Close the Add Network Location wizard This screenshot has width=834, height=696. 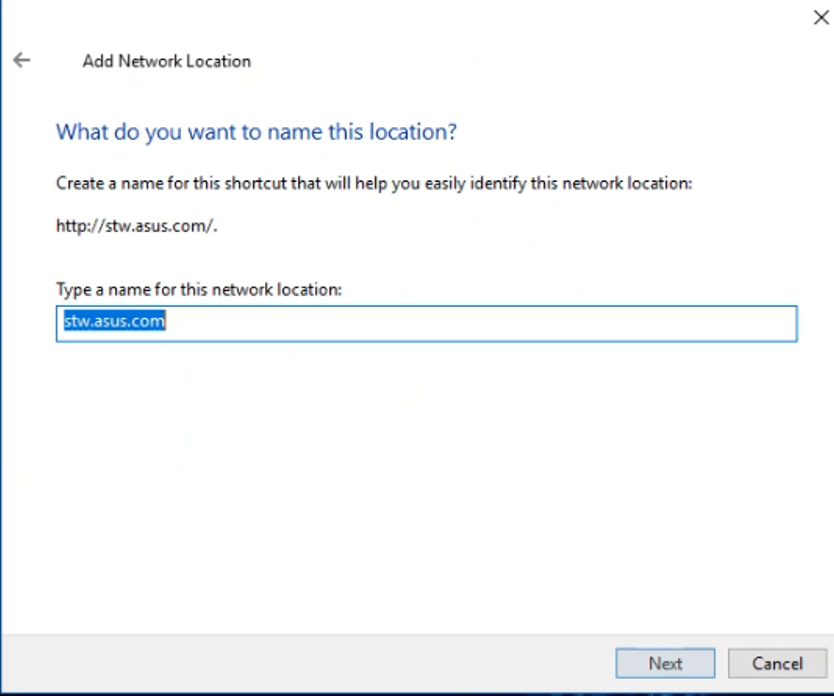tap(821, 18)
